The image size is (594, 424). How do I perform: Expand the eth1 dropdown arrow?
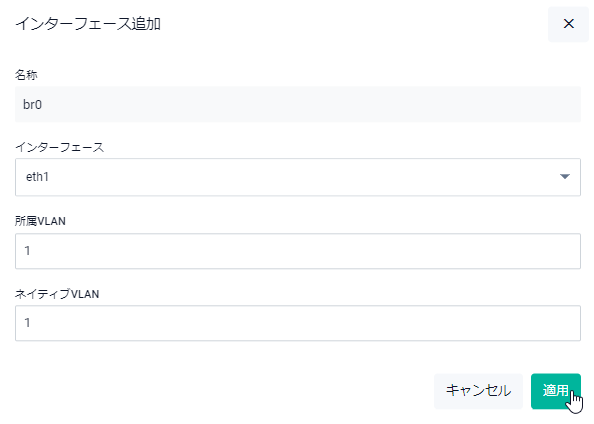(x=564, y=177)
